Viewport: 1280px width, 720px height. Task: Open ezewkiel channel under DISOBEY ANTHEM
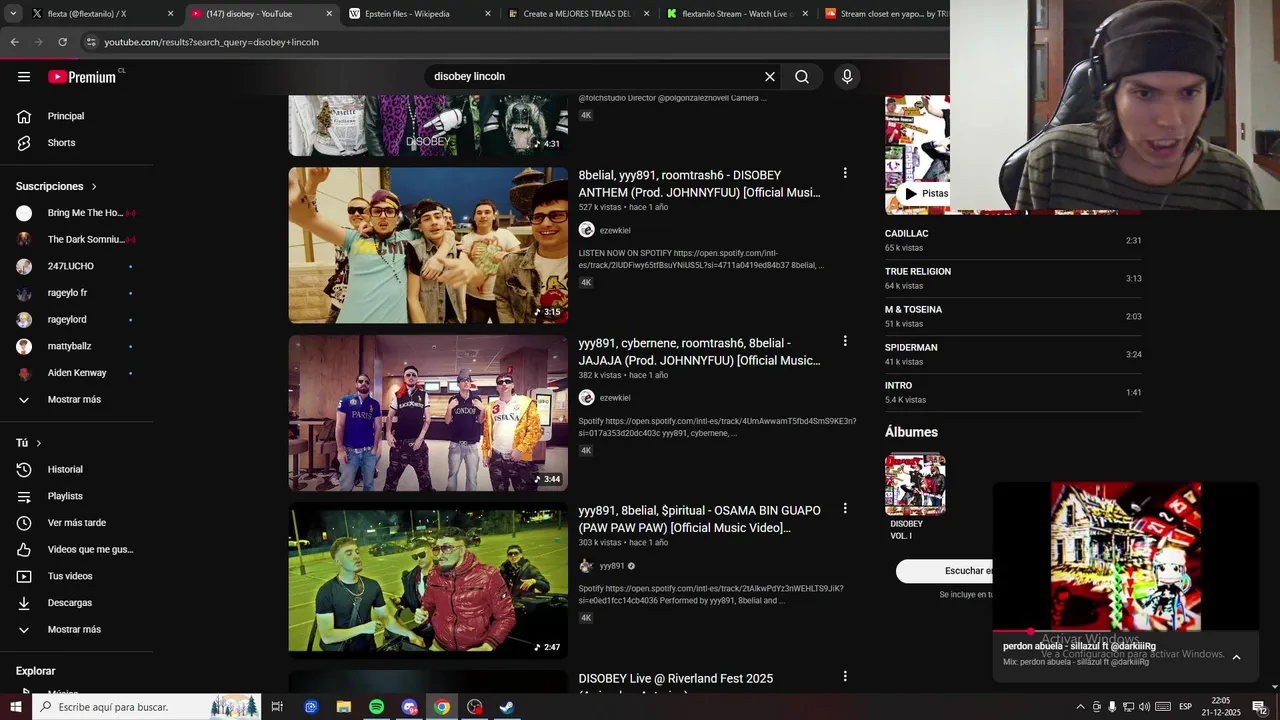point(615,230)
